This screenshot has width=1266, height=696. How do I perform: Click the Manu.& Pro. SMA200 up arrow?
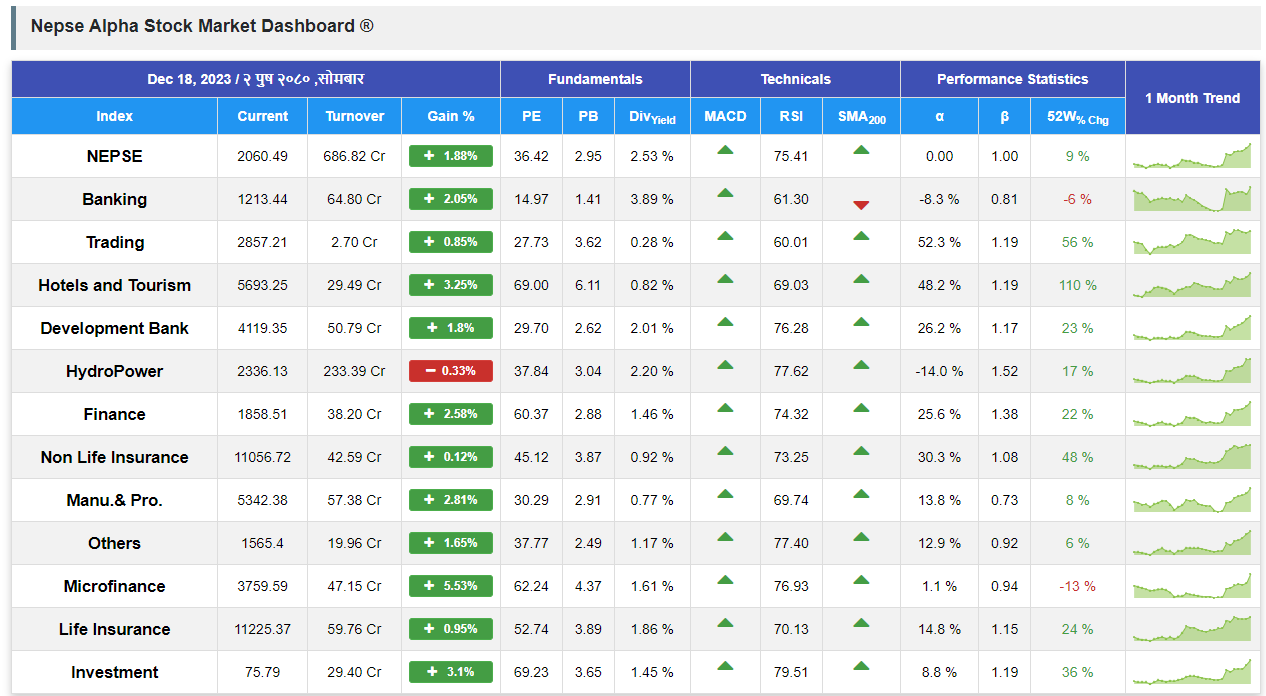coord(861,494)
